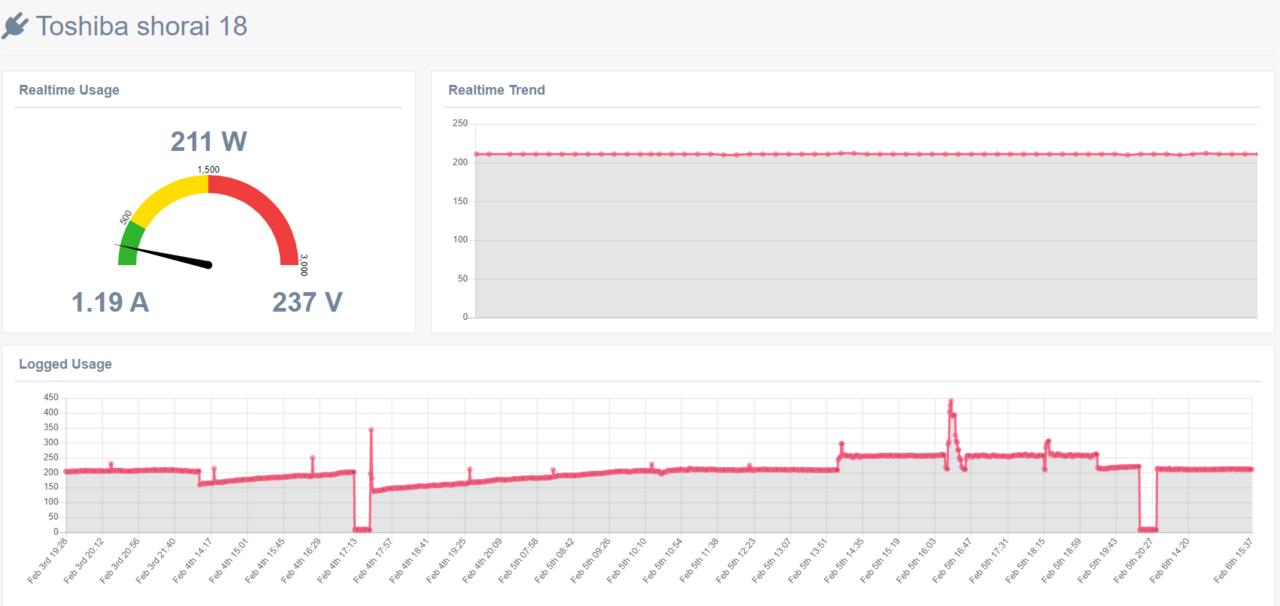The image size is (1280, 606).
Task: Click the "Feb 4th 14:17" time axis label
Action: coord(192,559)
